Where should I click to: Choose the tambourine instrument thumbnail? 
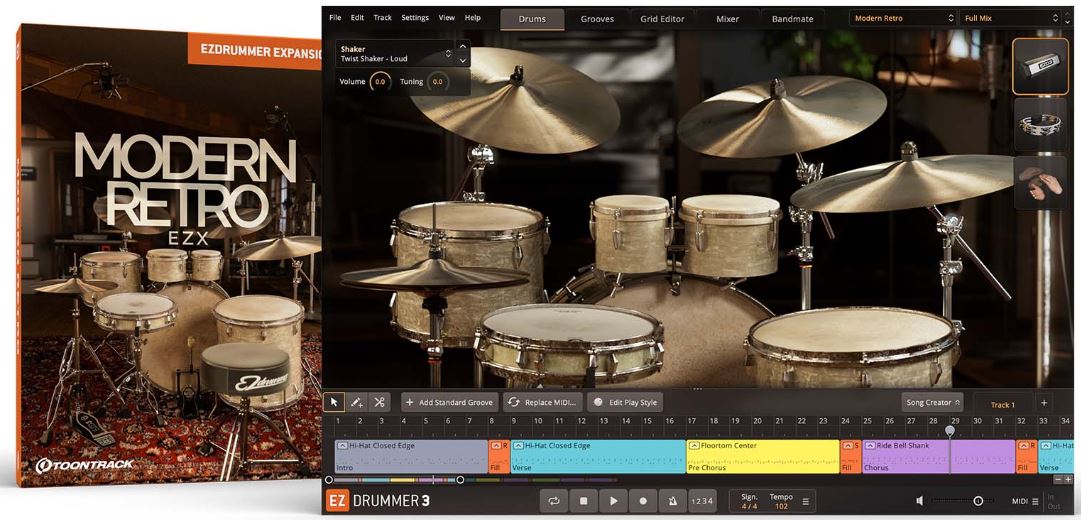coord(1040,125)
